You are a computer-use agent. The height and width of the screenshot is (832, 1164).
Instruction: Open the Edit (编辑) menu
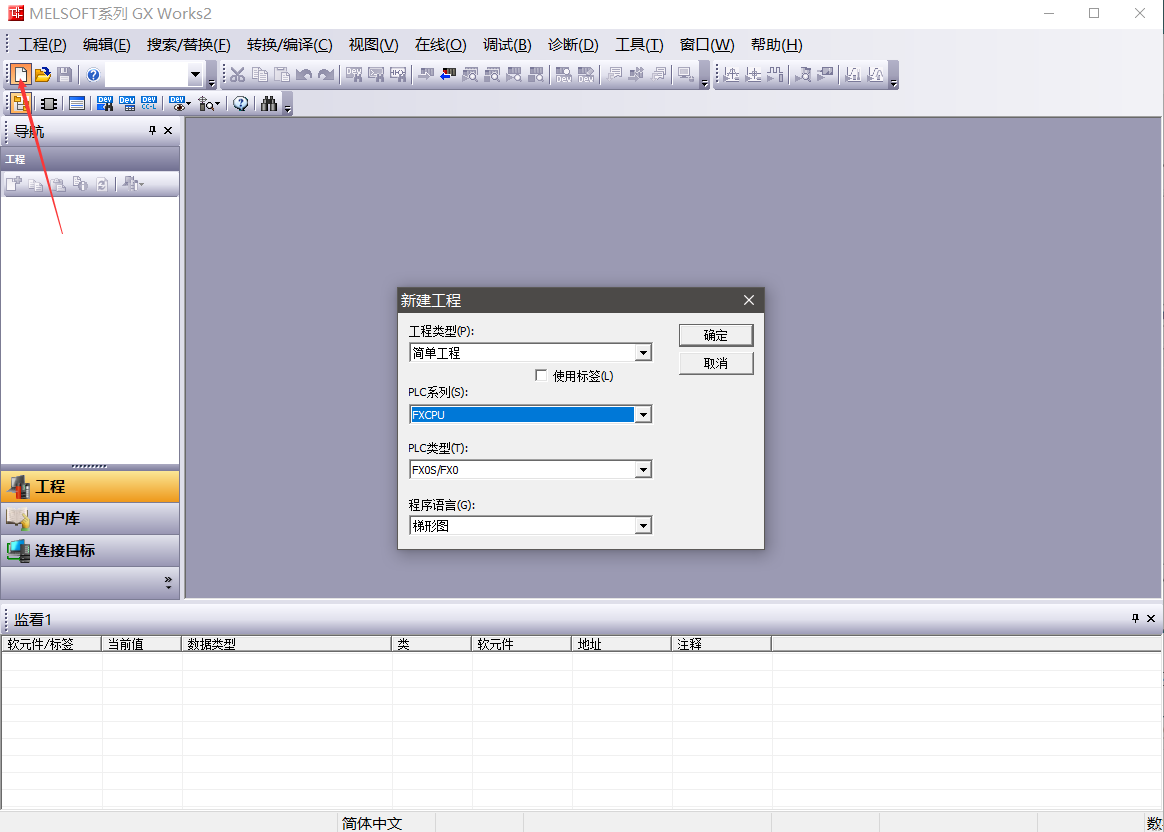coord(107,45)
